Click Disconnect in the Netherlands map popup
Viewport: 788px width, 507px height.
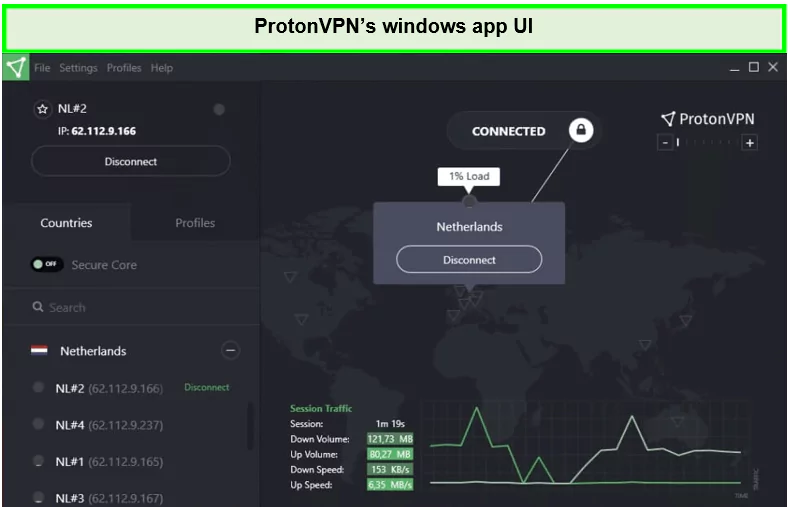coord(469,260)
